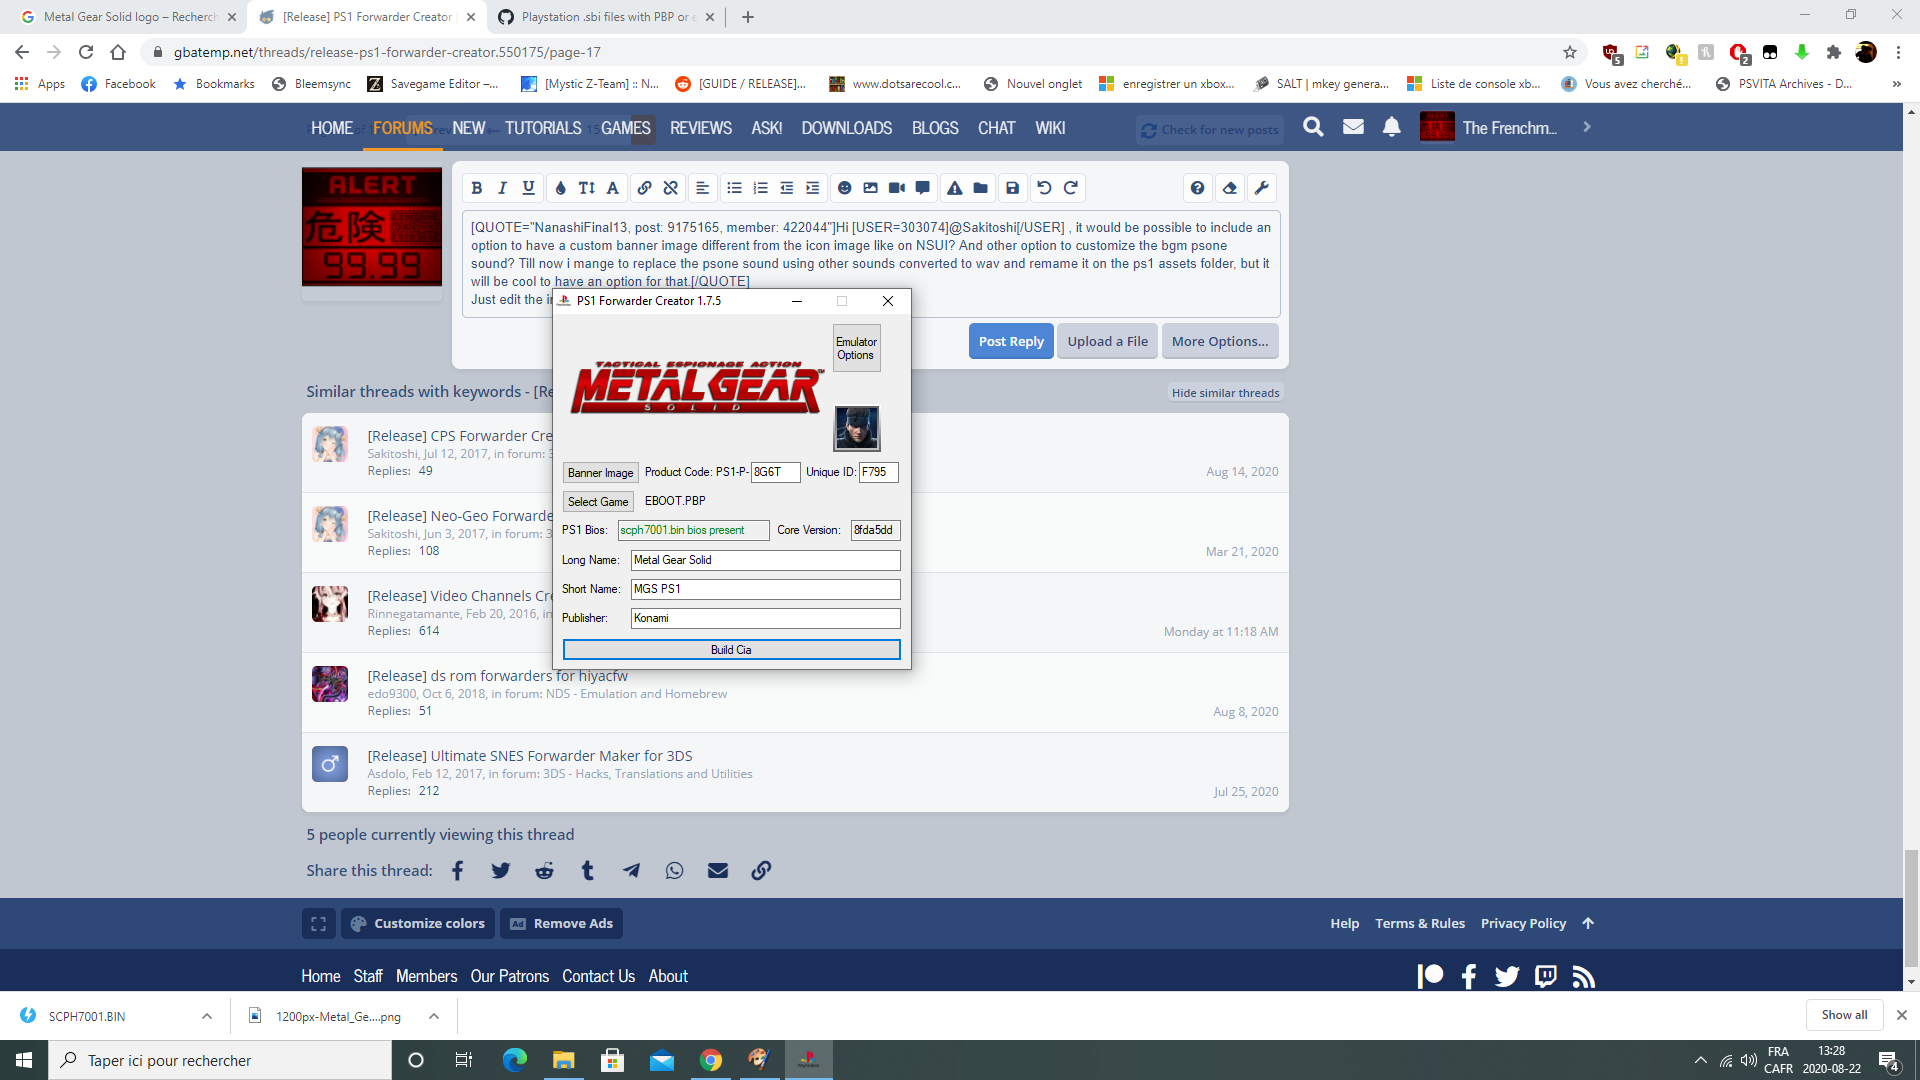Hide similar threads list
This screenshot has width=1920, height=1080.
click(x=1225, y=393)
